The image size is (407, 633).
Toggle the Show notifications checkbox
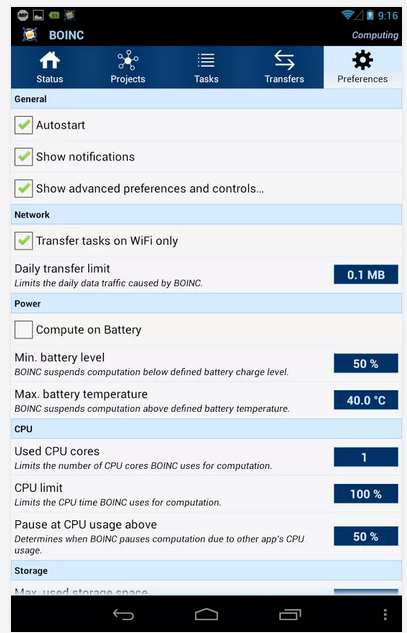pos(23,157)
